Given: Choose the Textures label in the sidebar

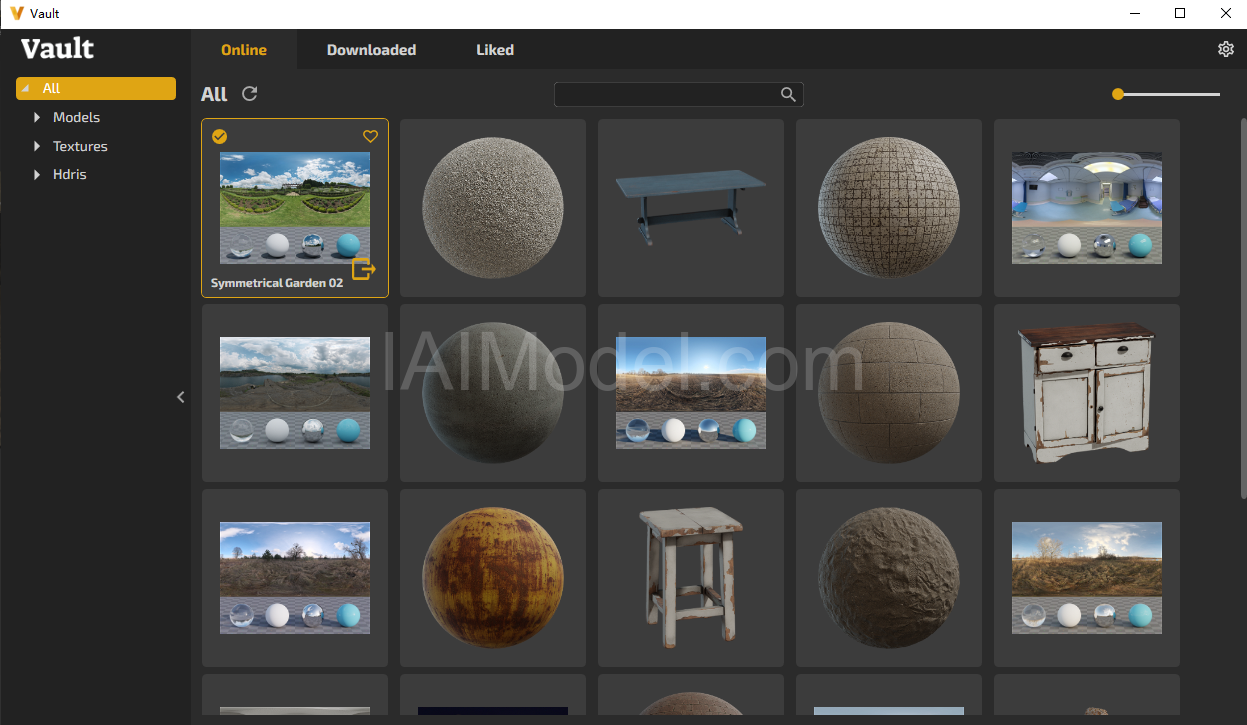Looking at the screenshot, I should pos(80,147).
